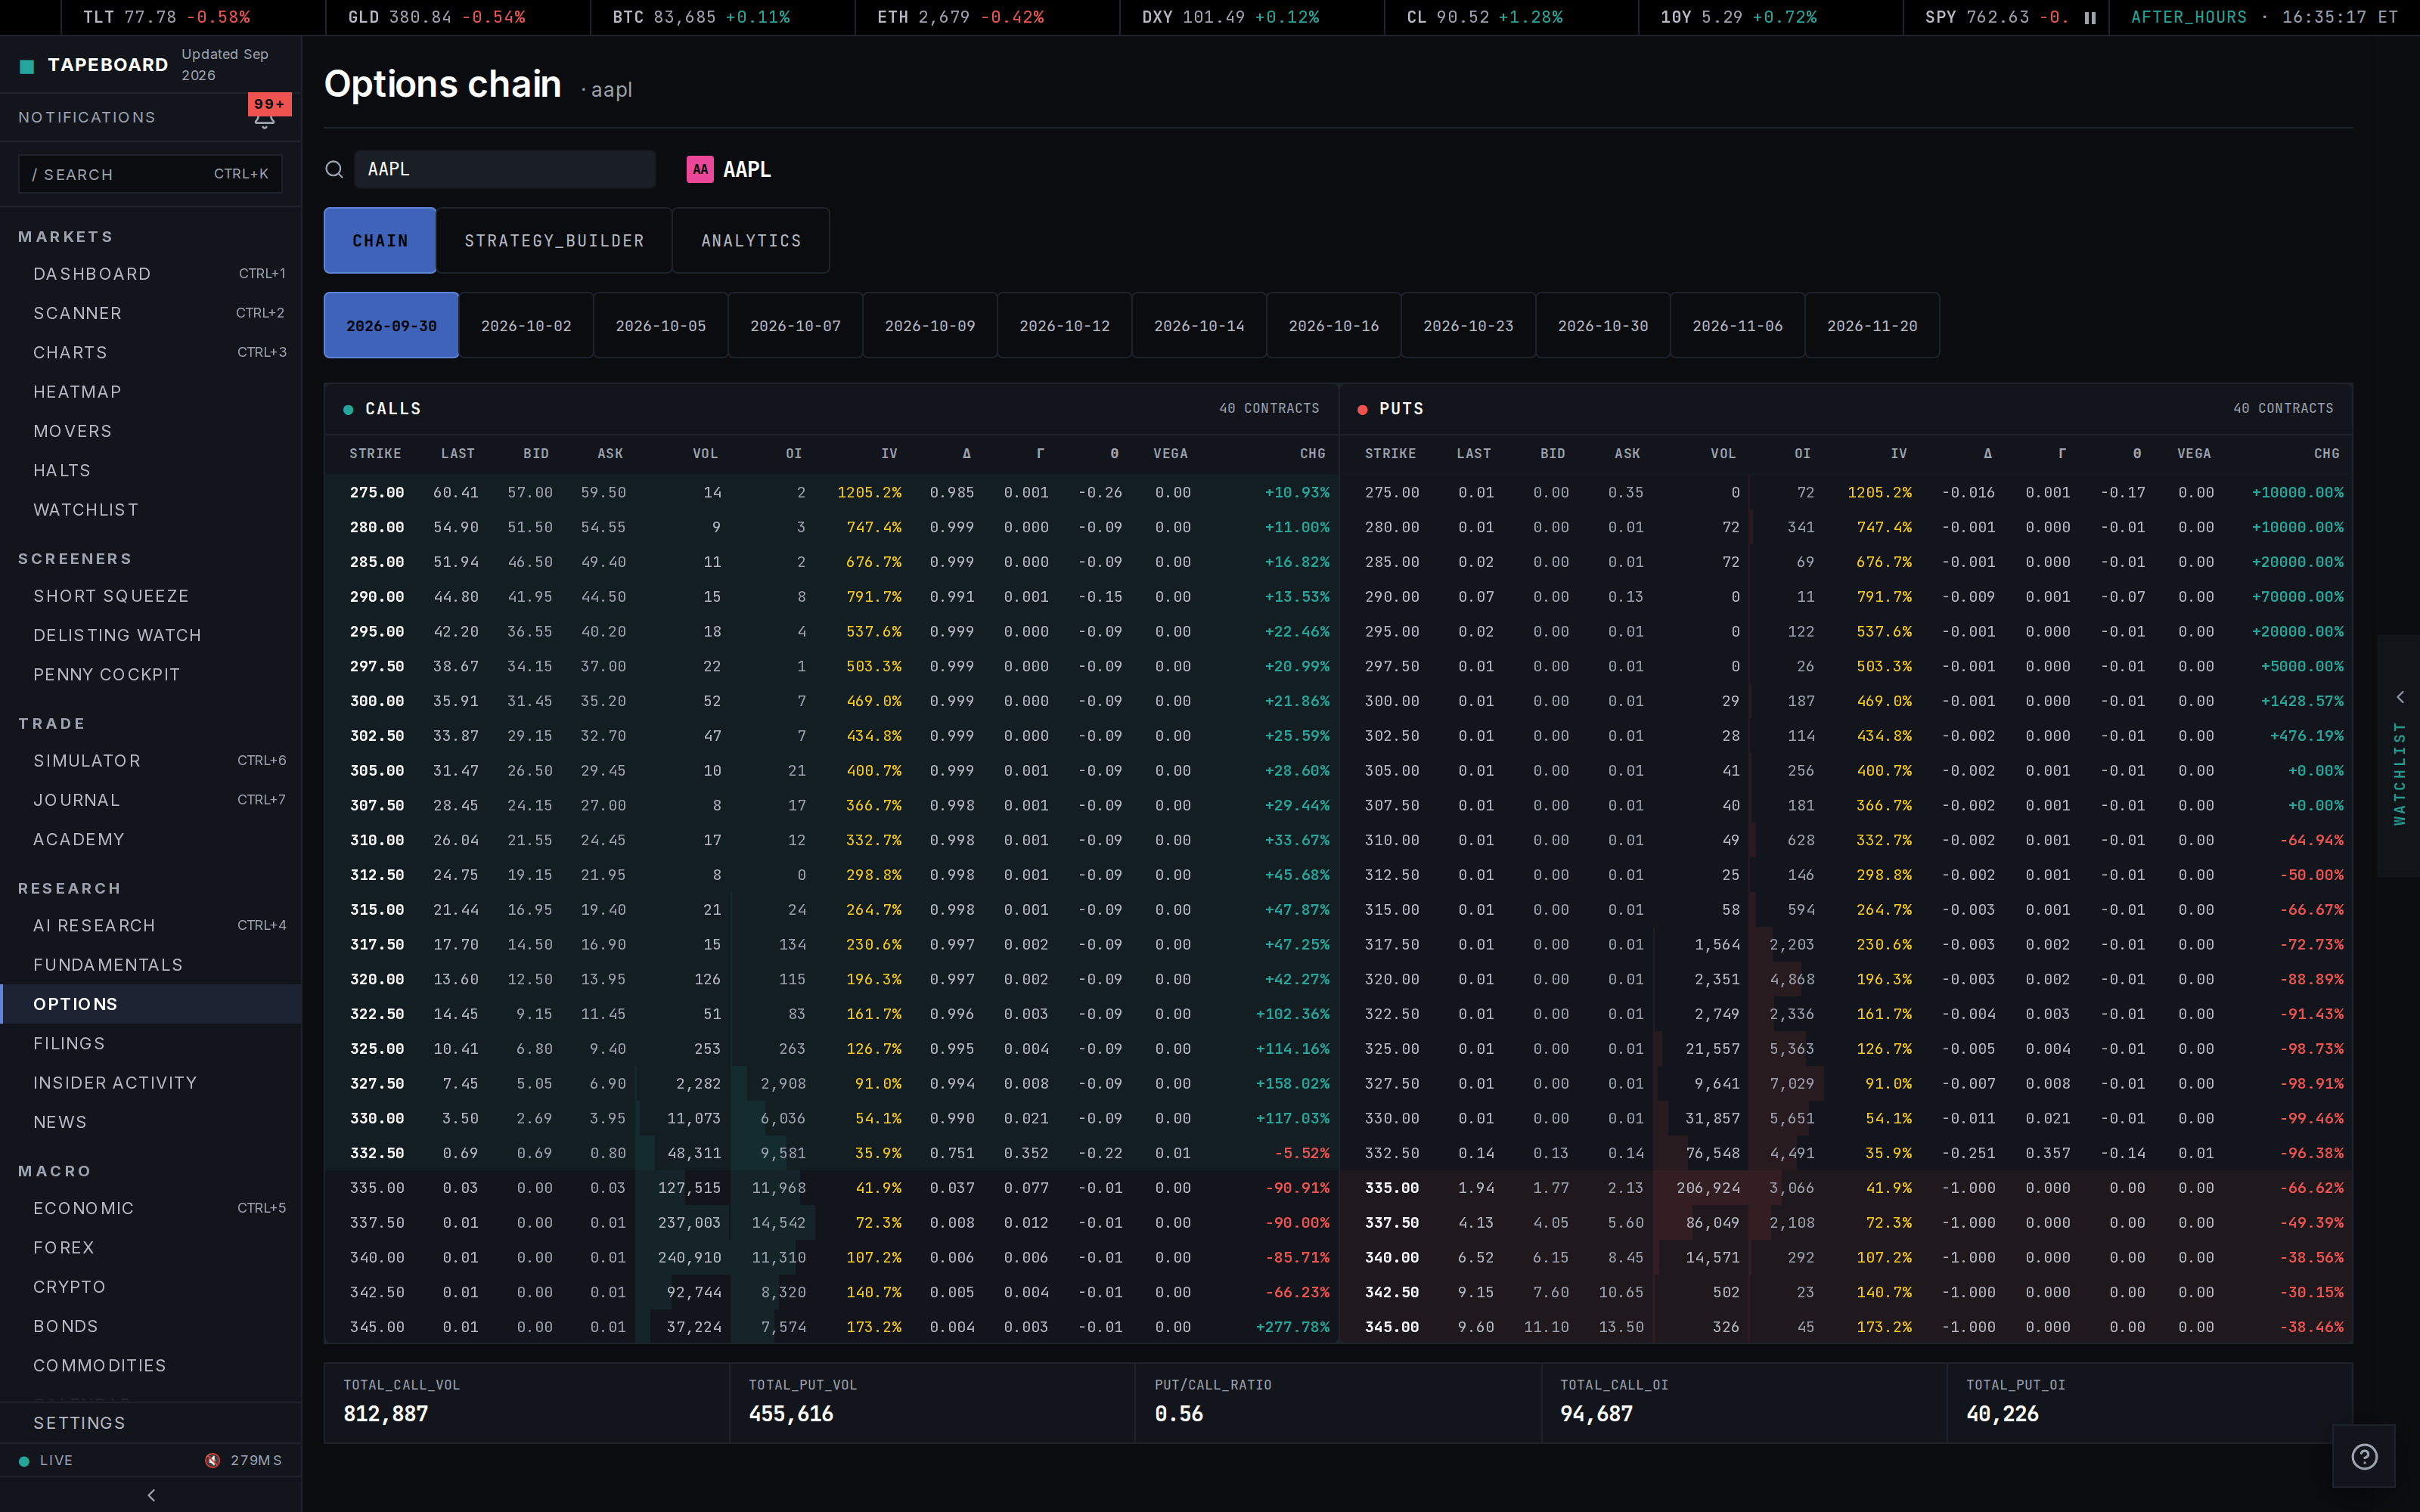This screenshot has width=2420, height=1512.
Task: Sort puts by CHG column header
Action: point(2326,454)
